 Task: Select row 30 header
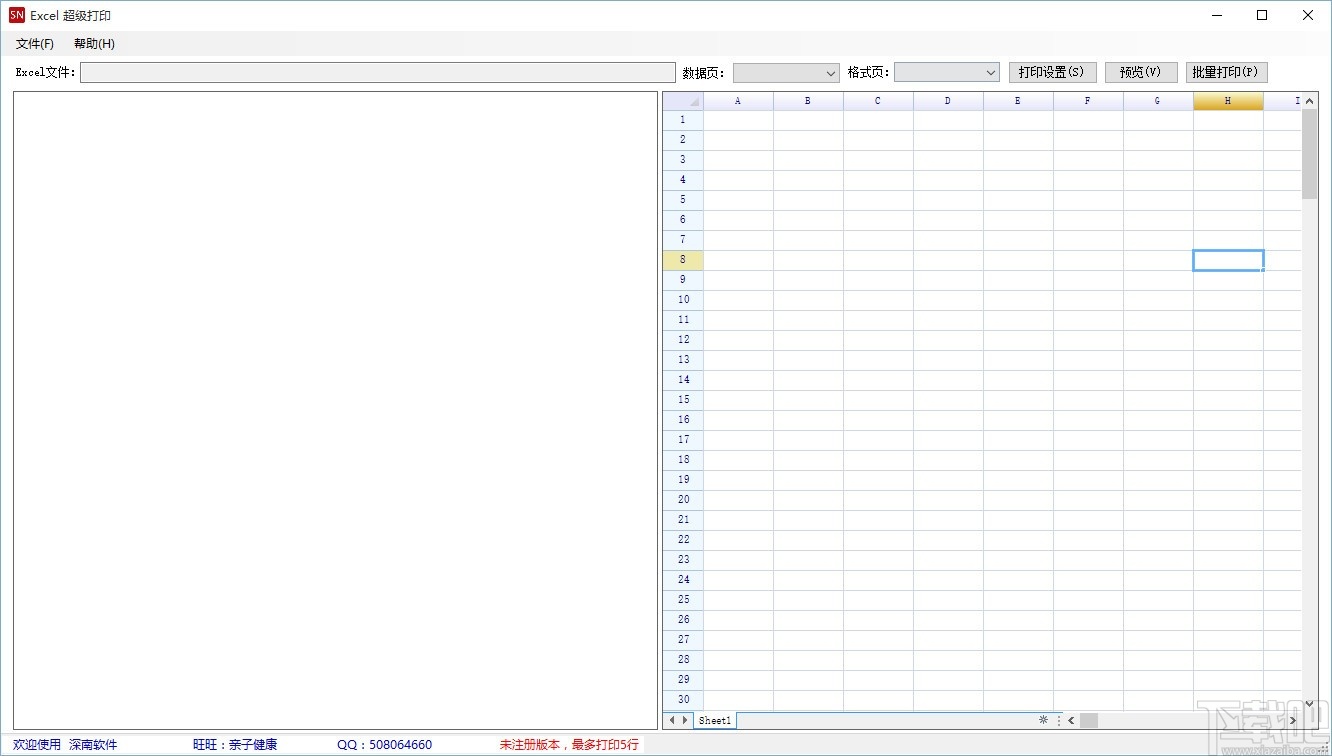[683, 700]
